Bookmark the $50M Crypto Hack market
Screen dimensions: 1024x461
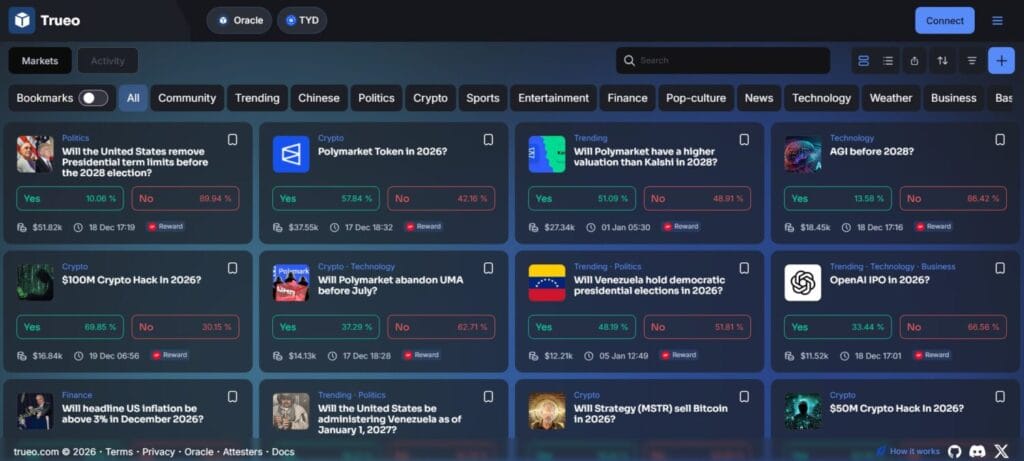pos(1000,397)
